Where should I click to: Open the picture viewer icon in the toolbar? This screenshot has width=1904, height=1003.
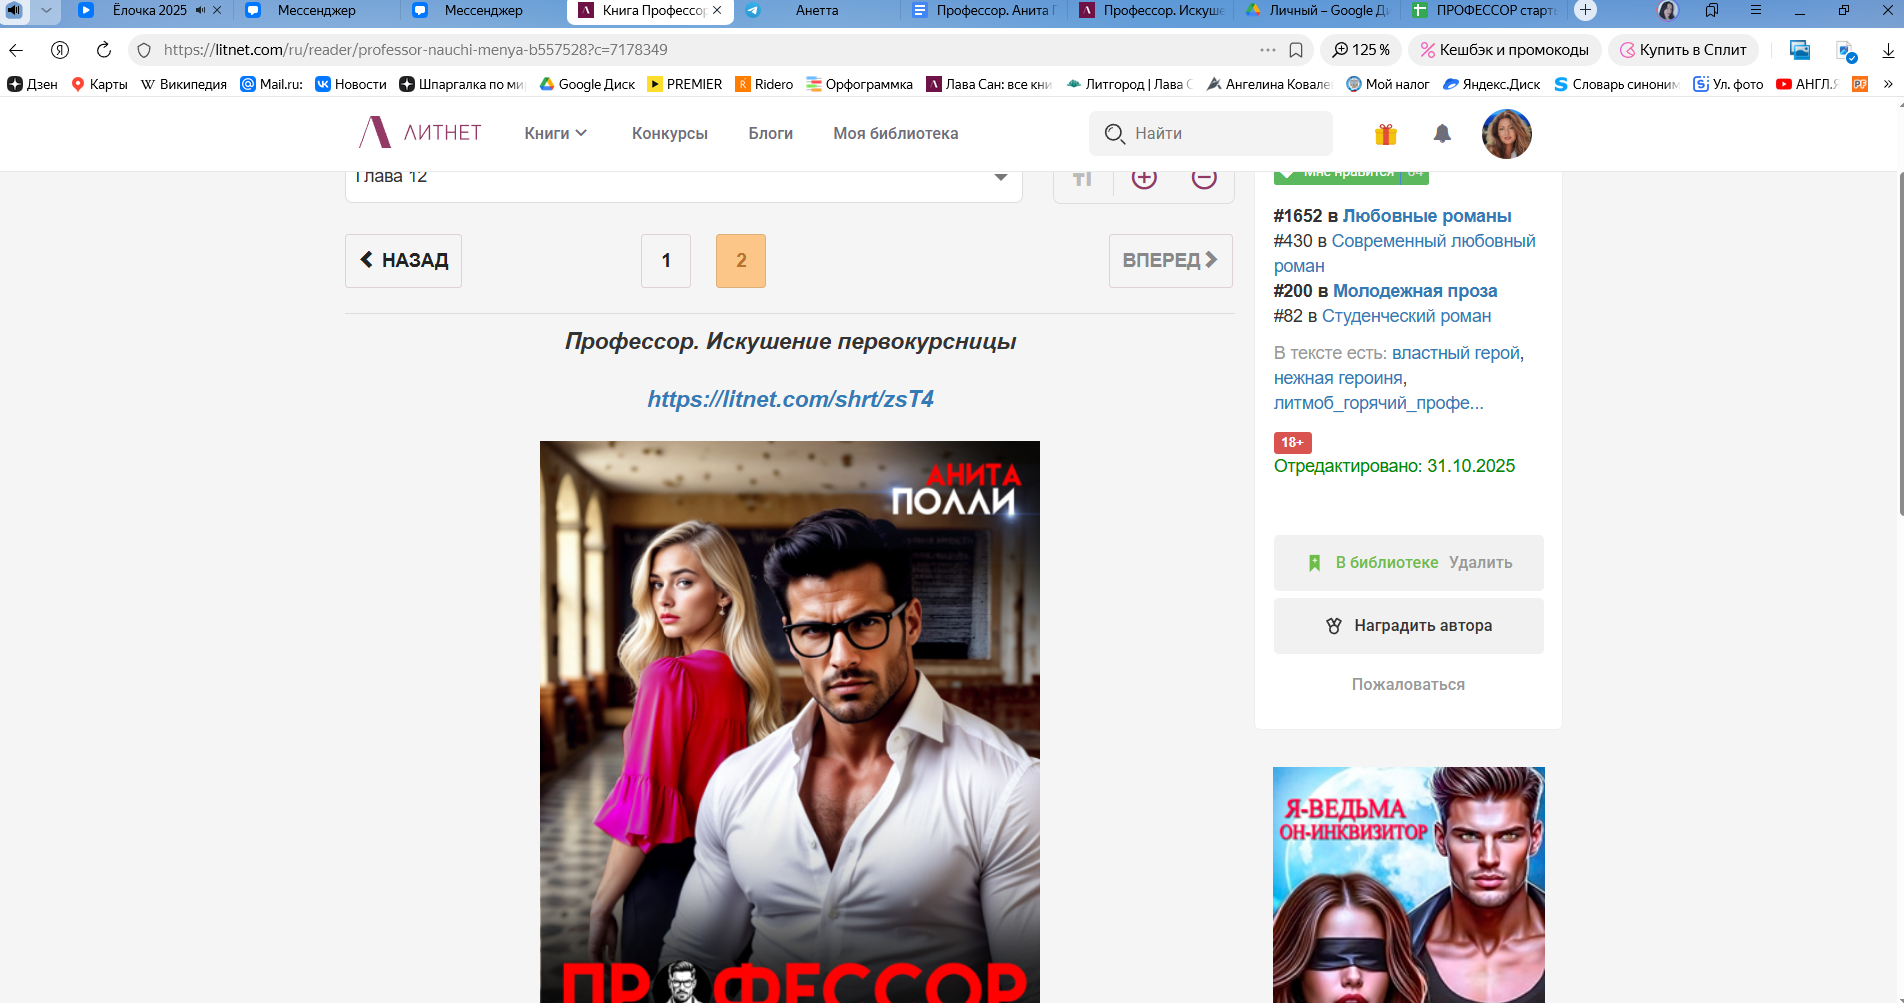(x=1800, y=50)
